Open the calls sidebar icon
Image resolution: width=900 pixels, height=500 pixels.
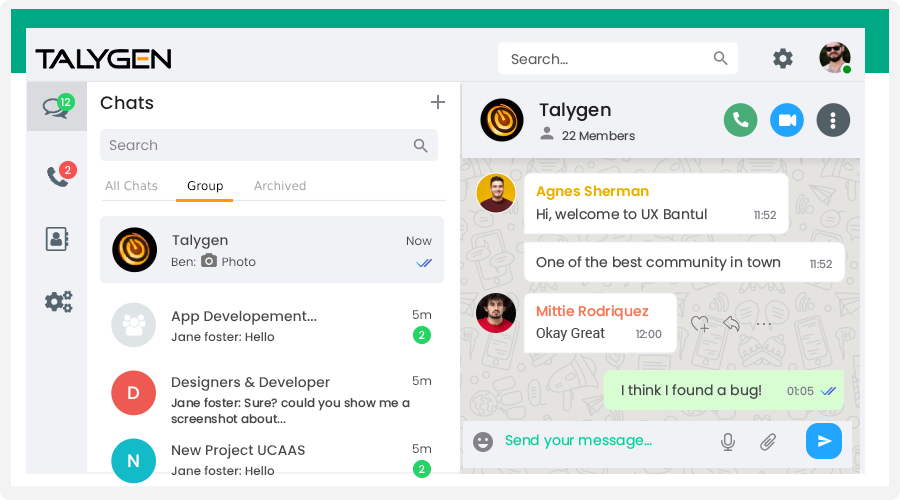pos(57,176)
